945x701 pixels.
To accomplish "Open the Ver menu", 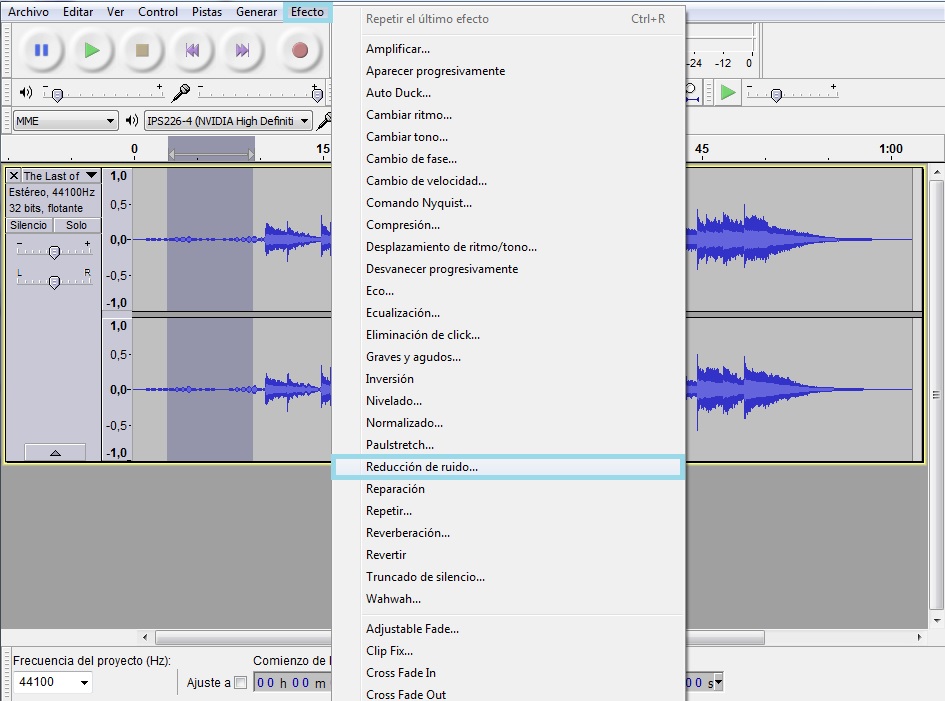I will 115,11.
